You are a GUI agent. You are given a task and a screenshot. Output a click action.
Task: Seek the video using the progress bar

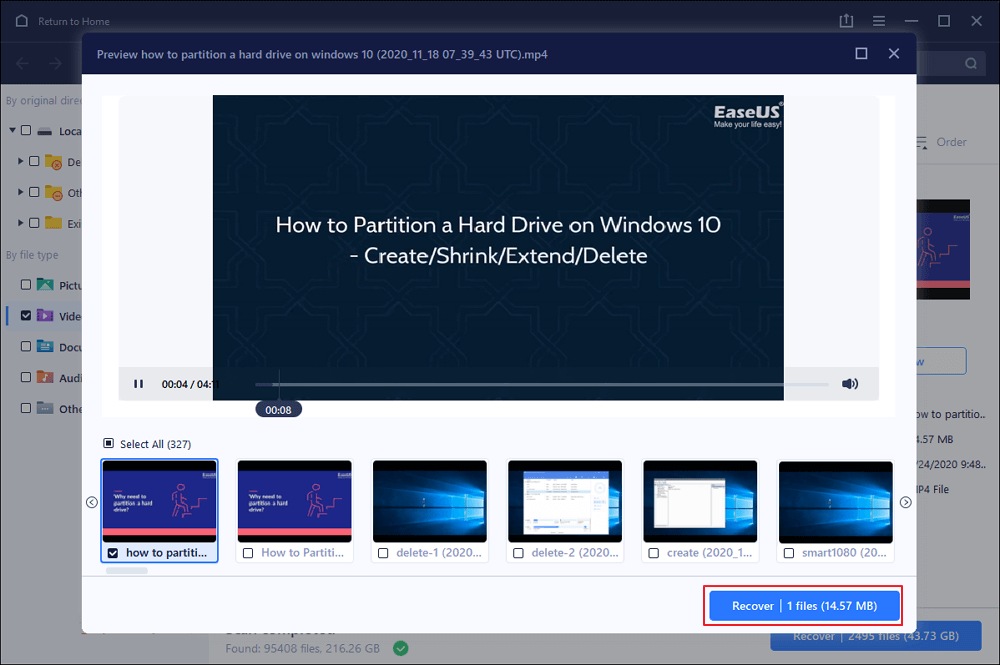coord(540,384)
